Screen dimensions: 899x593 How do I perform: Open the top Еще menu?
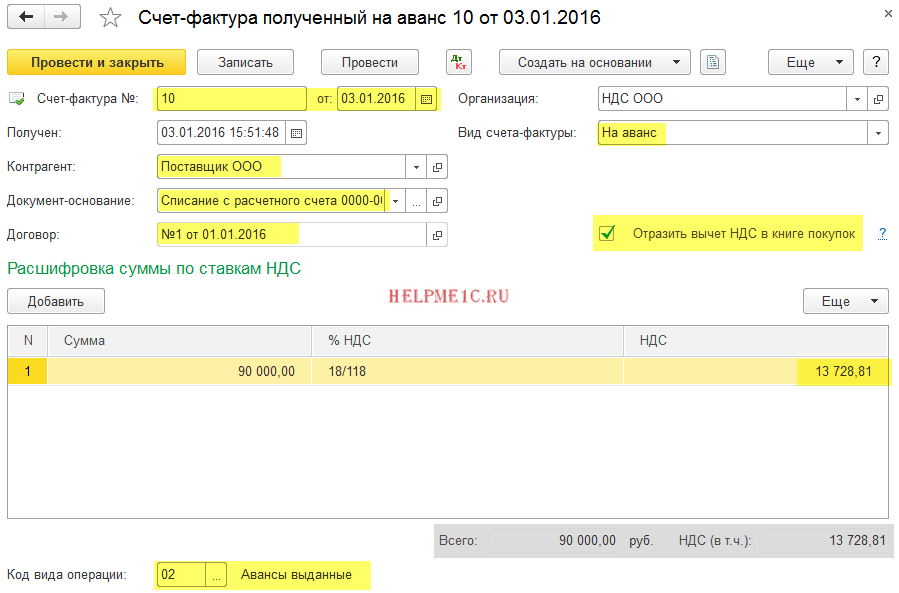coord(810,62)
